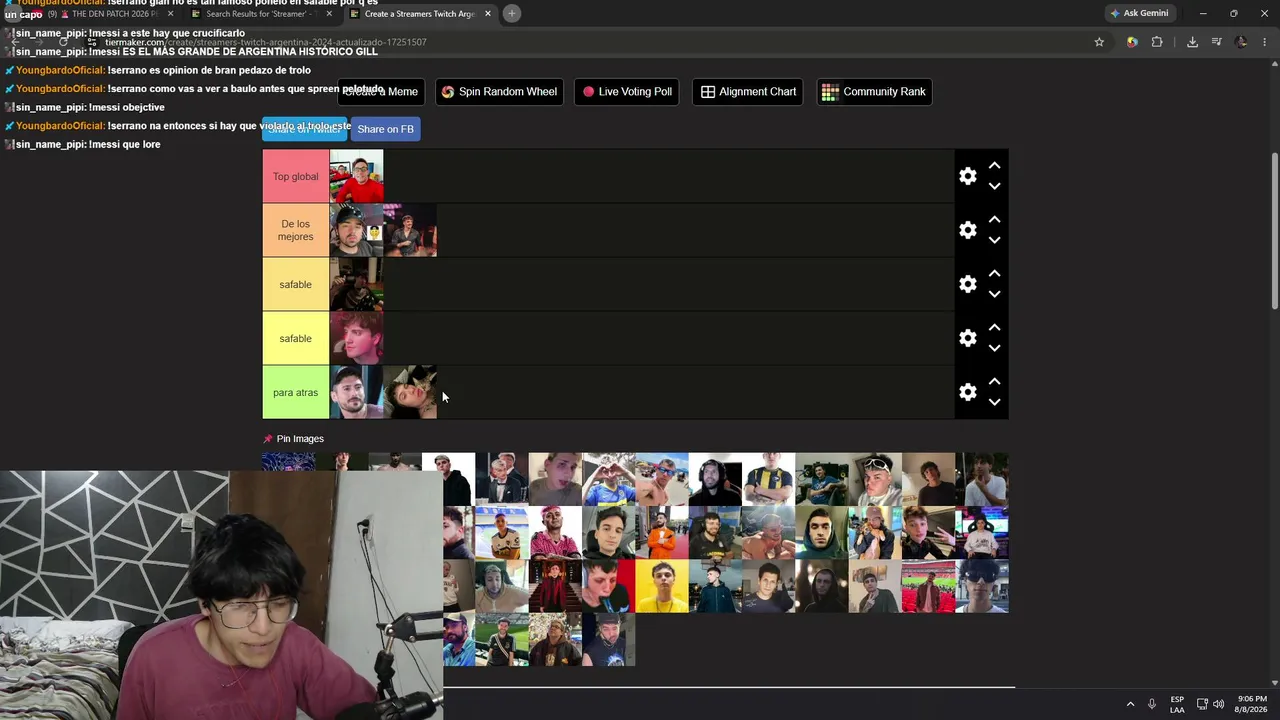Move De los mejores row down
The image size is (1280, 720).
pos(994,240)
